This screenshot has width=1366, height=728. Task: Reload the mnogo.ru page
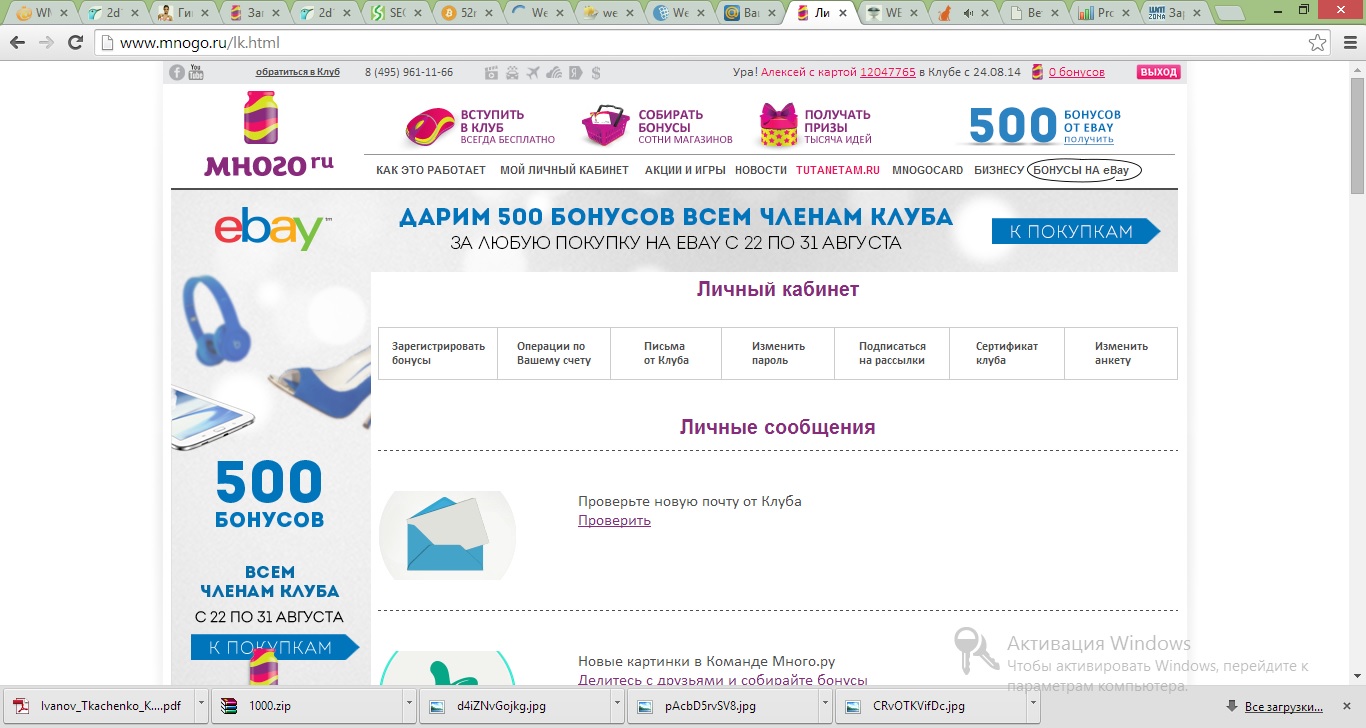[75, 43]
